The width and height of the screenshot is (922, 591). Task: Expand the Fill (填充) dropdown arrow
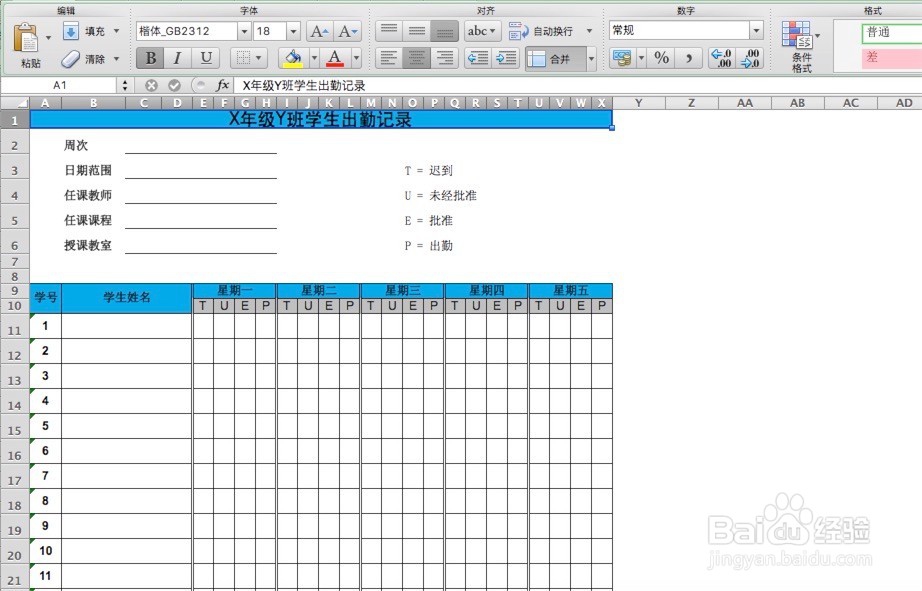116,31
